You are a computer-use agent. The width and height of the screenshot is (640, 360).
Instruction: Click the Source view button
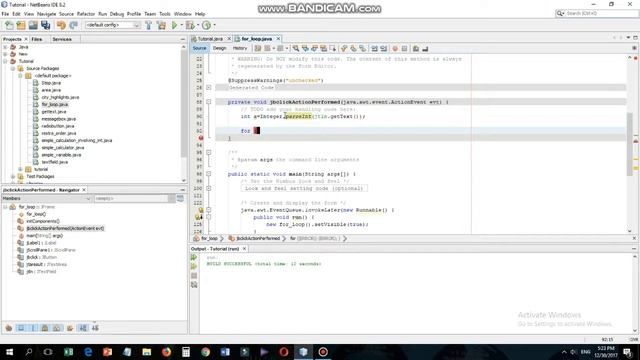200,48
